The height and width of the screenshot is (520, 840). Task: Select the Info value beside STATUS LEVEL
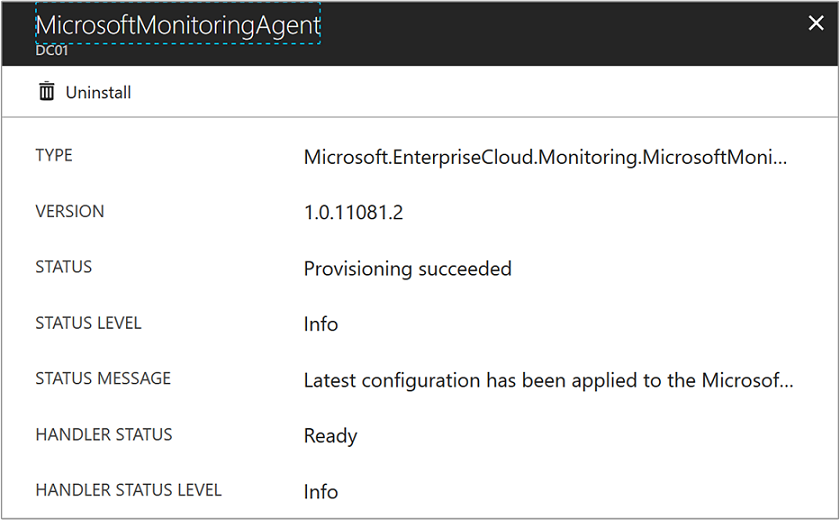click(321, 325)
